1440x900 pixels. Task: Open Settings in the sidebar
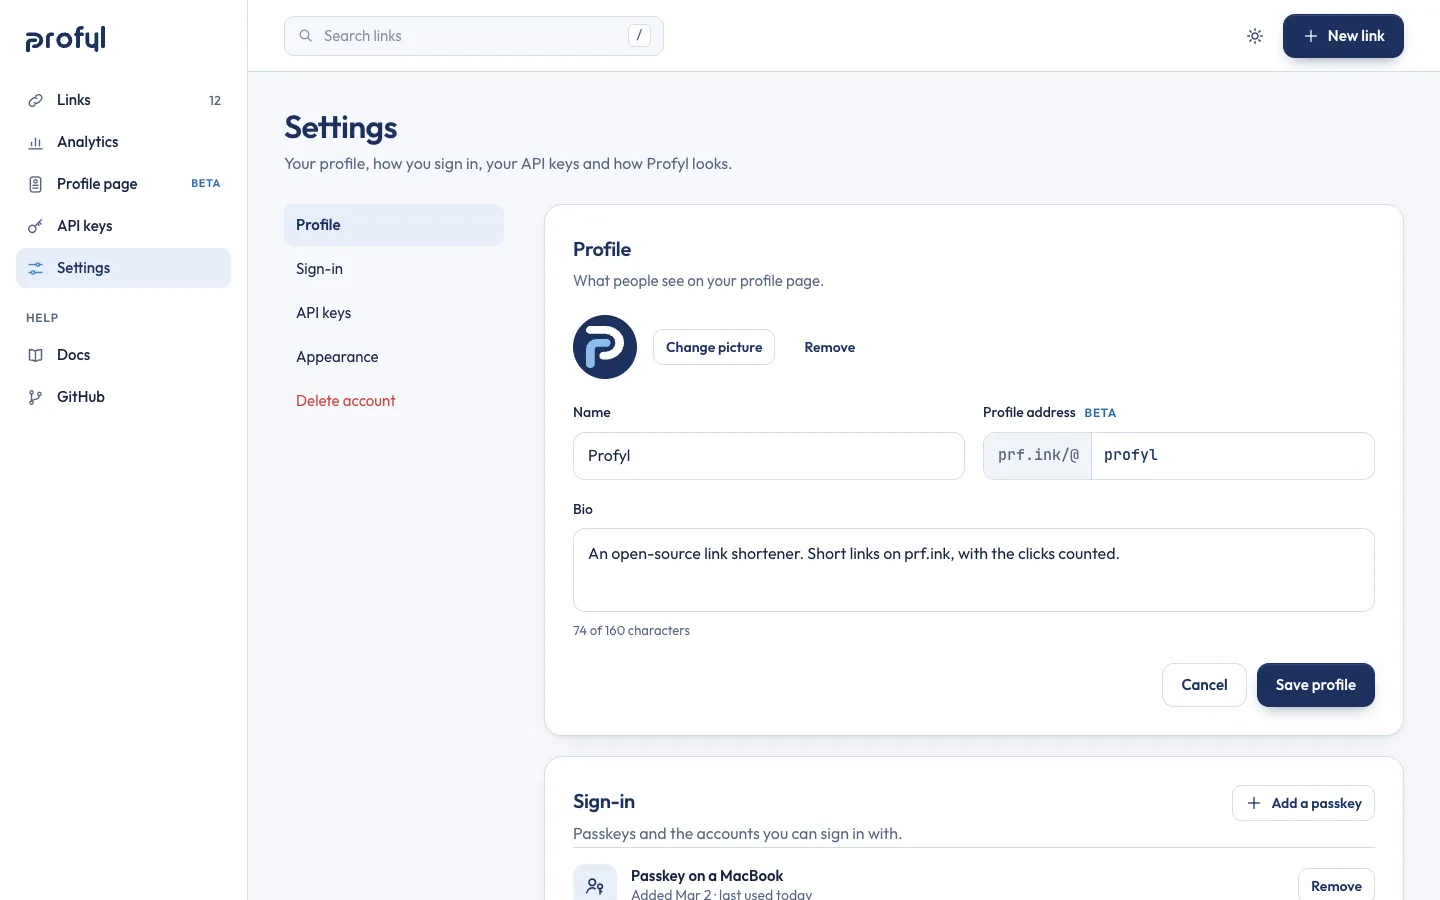123,268
